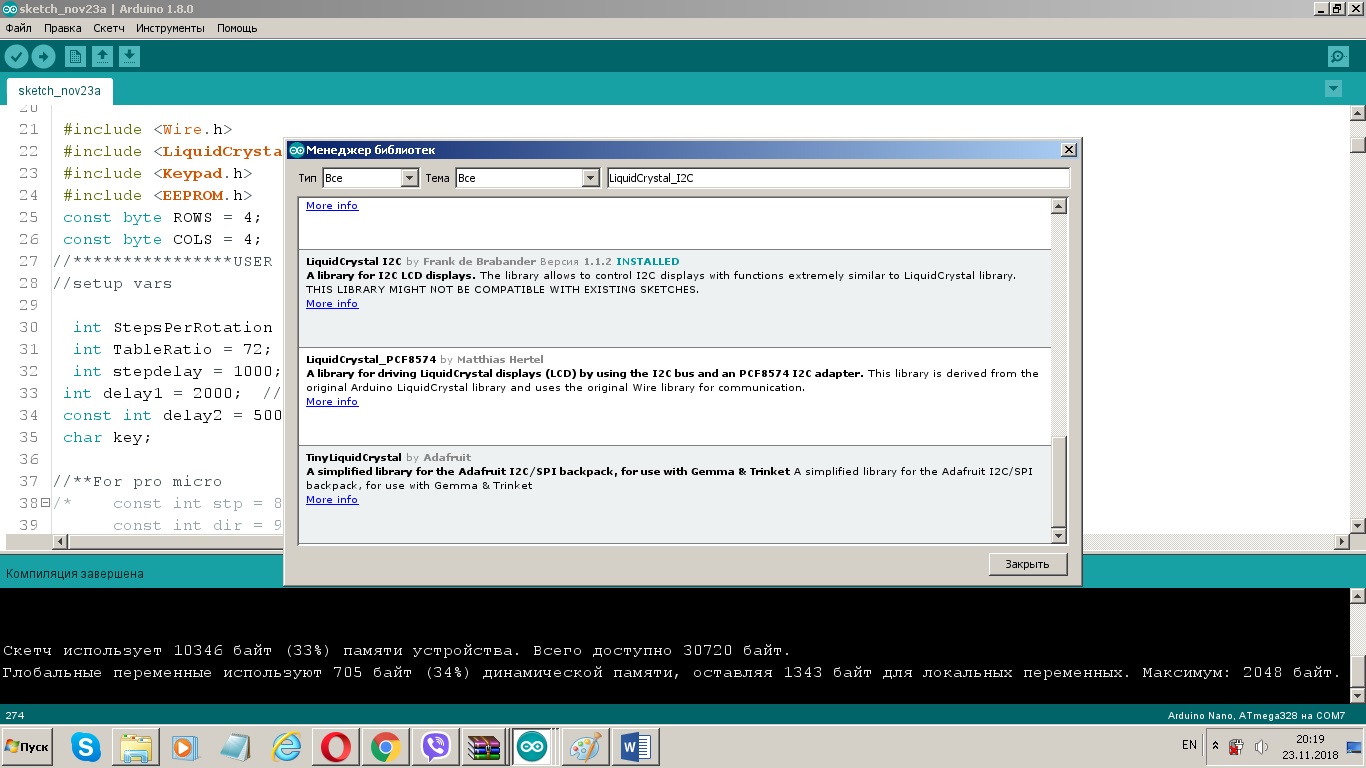Click the library list scrollbar down arrow
Viewport: 1366px width, 768px height.
coord(1060,536)
